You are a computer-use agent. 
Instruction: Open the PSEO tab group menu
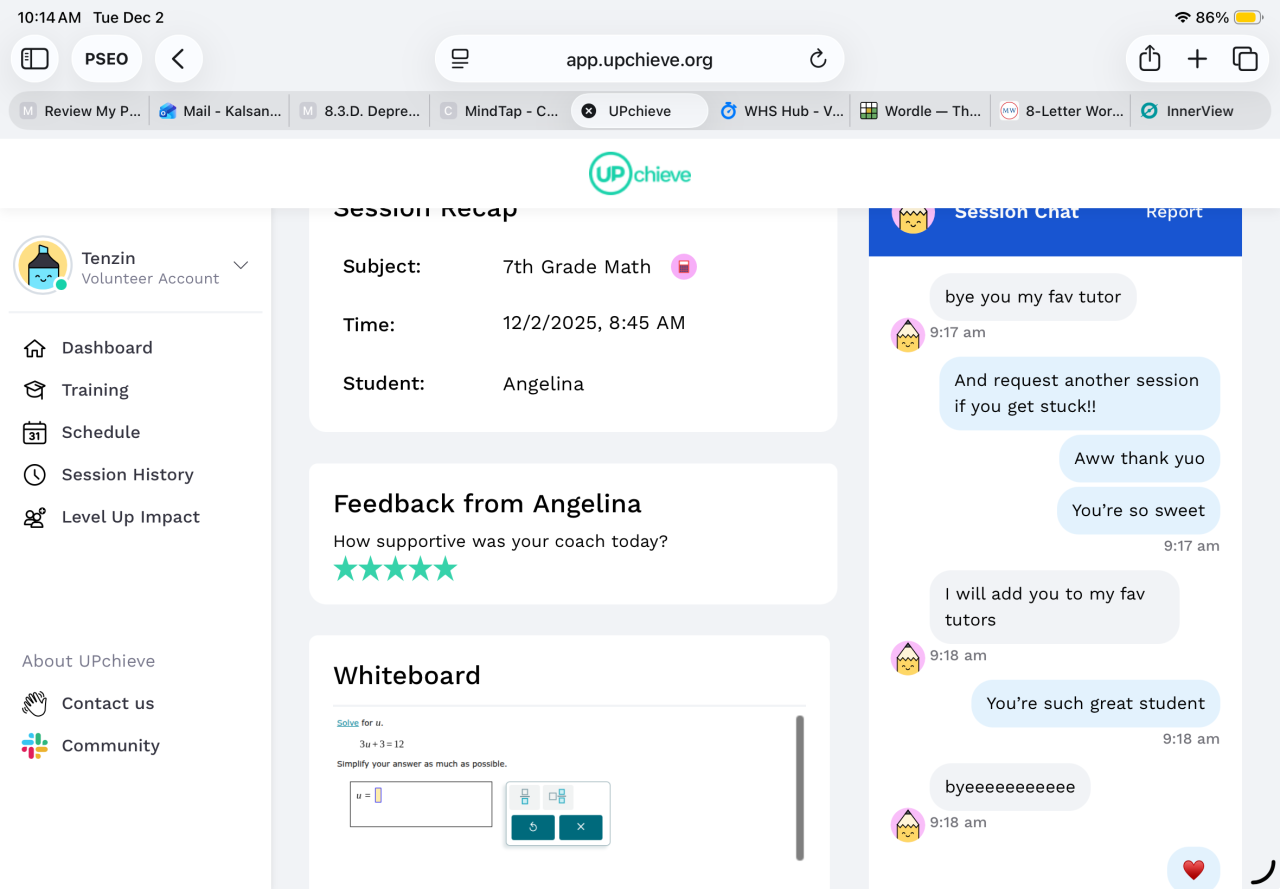[107, 59]
